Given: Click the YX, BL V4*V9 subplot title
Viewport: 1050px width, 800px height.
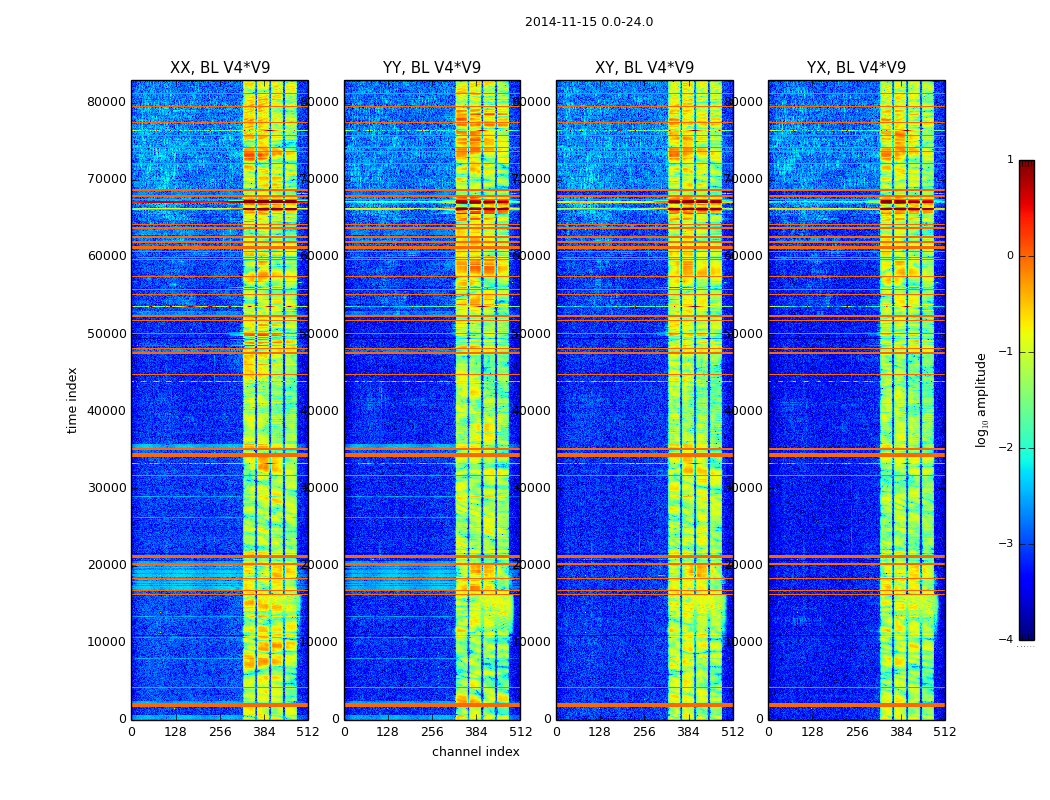Looking at the screenshot, I should (856, 68).
